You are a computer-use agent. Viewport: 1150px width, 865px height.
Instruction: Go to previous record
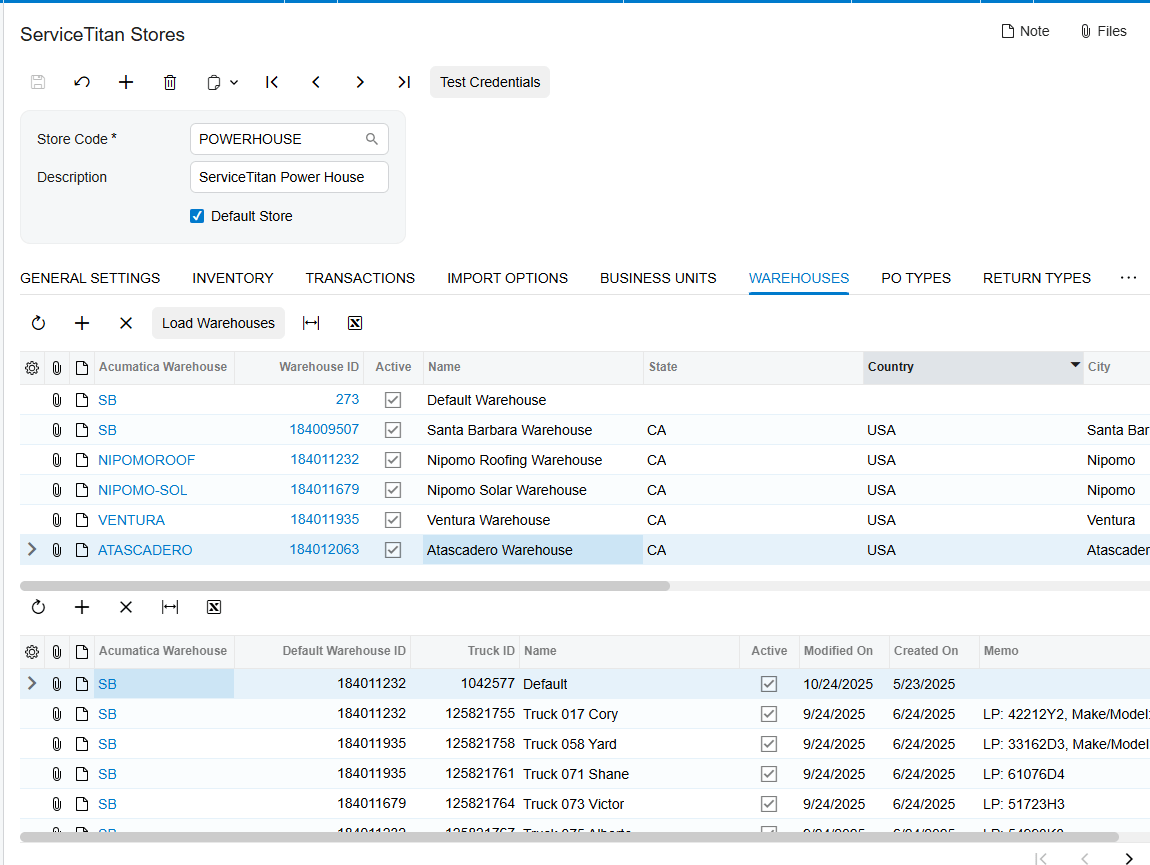tap(316, 82)
